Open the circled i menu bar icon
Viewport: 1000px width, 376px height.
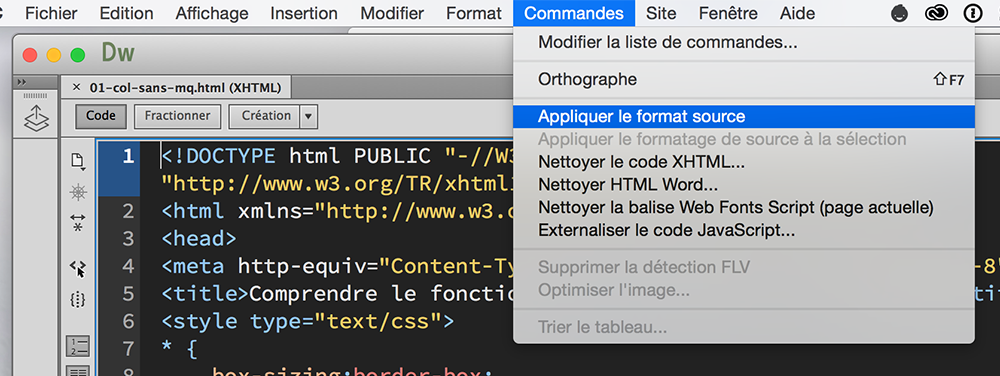(972, 13)
